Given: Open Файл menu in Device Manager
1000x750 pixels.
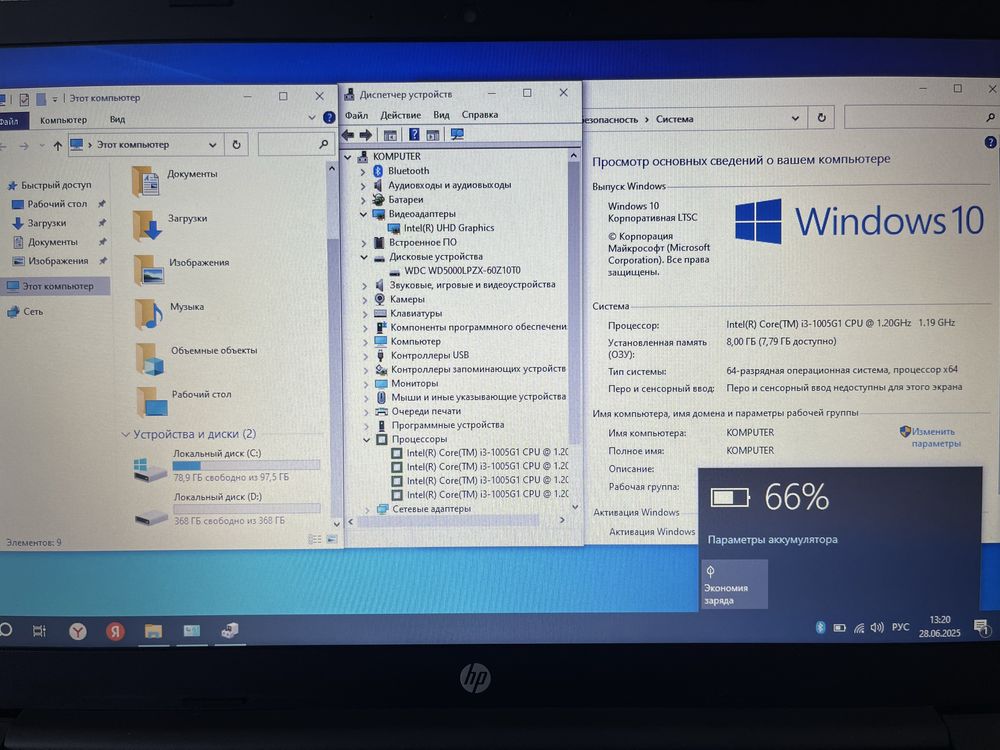Looking at the screenshot, I should pos(357,115).
